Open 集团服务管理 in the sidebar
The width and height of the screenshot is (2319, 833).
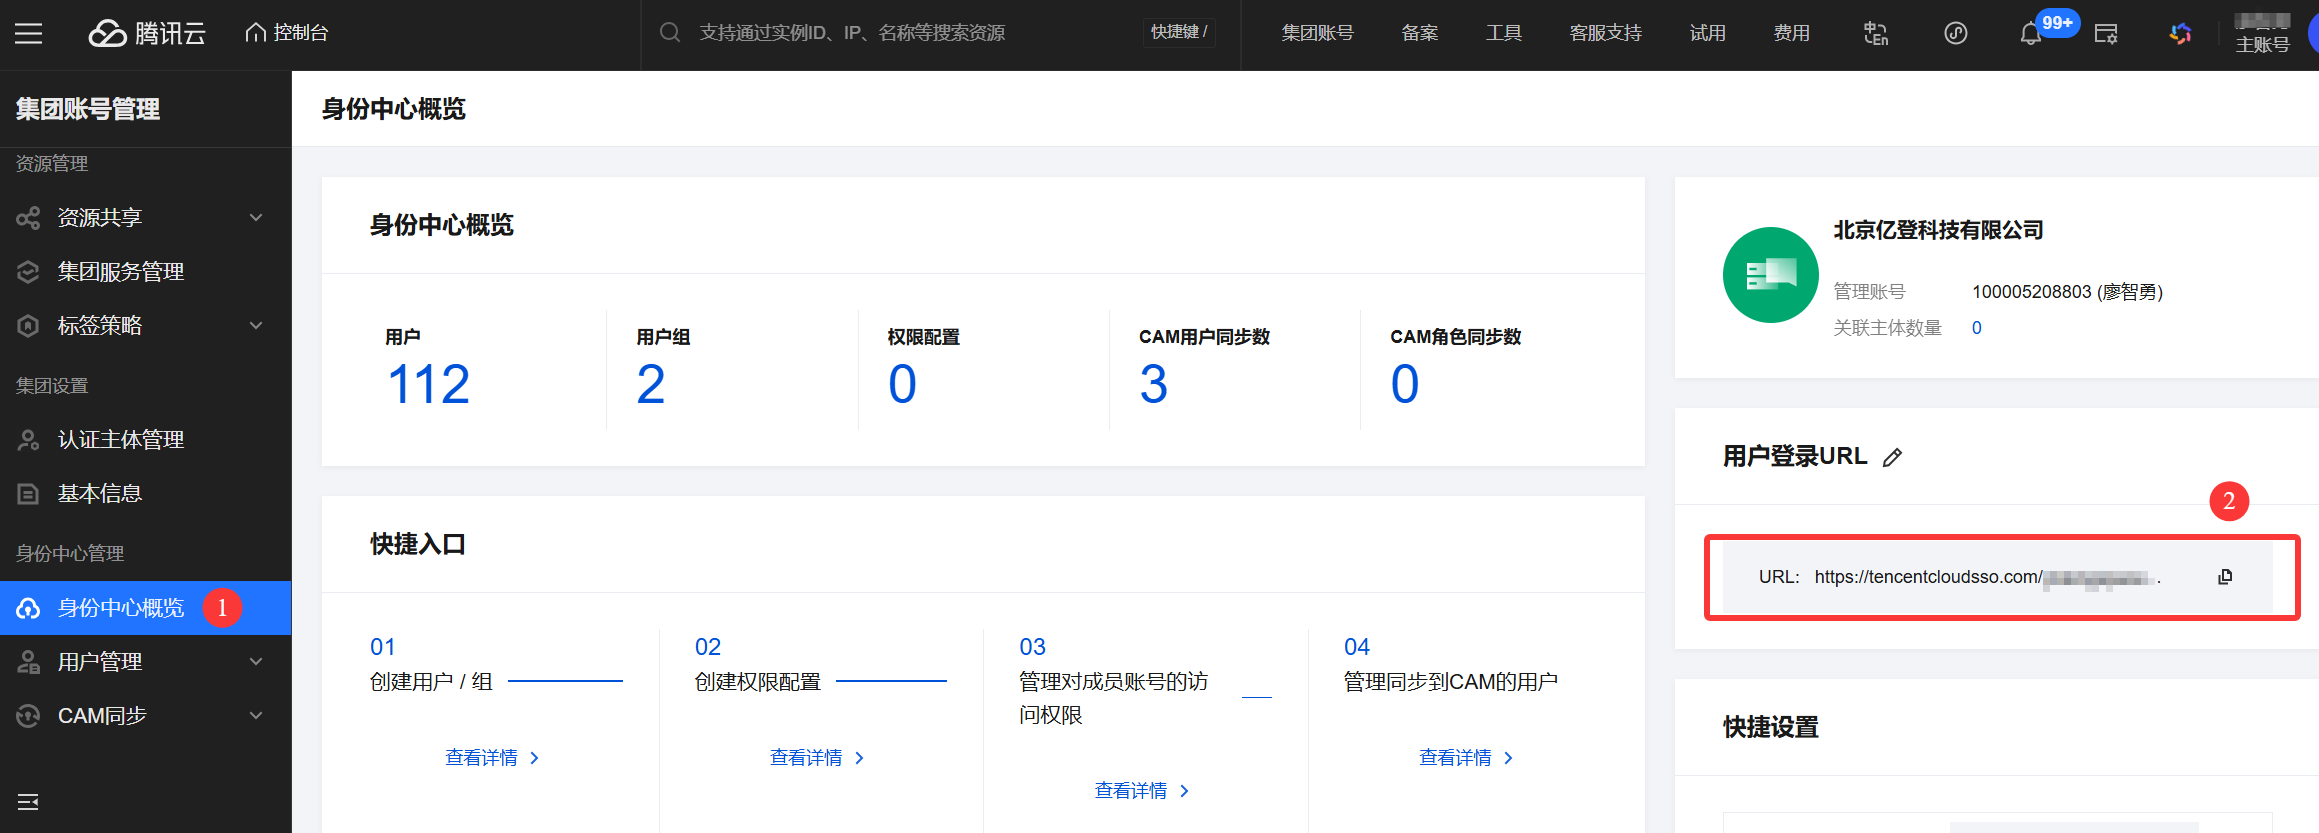pyautogui.click(x=121, y=271)
